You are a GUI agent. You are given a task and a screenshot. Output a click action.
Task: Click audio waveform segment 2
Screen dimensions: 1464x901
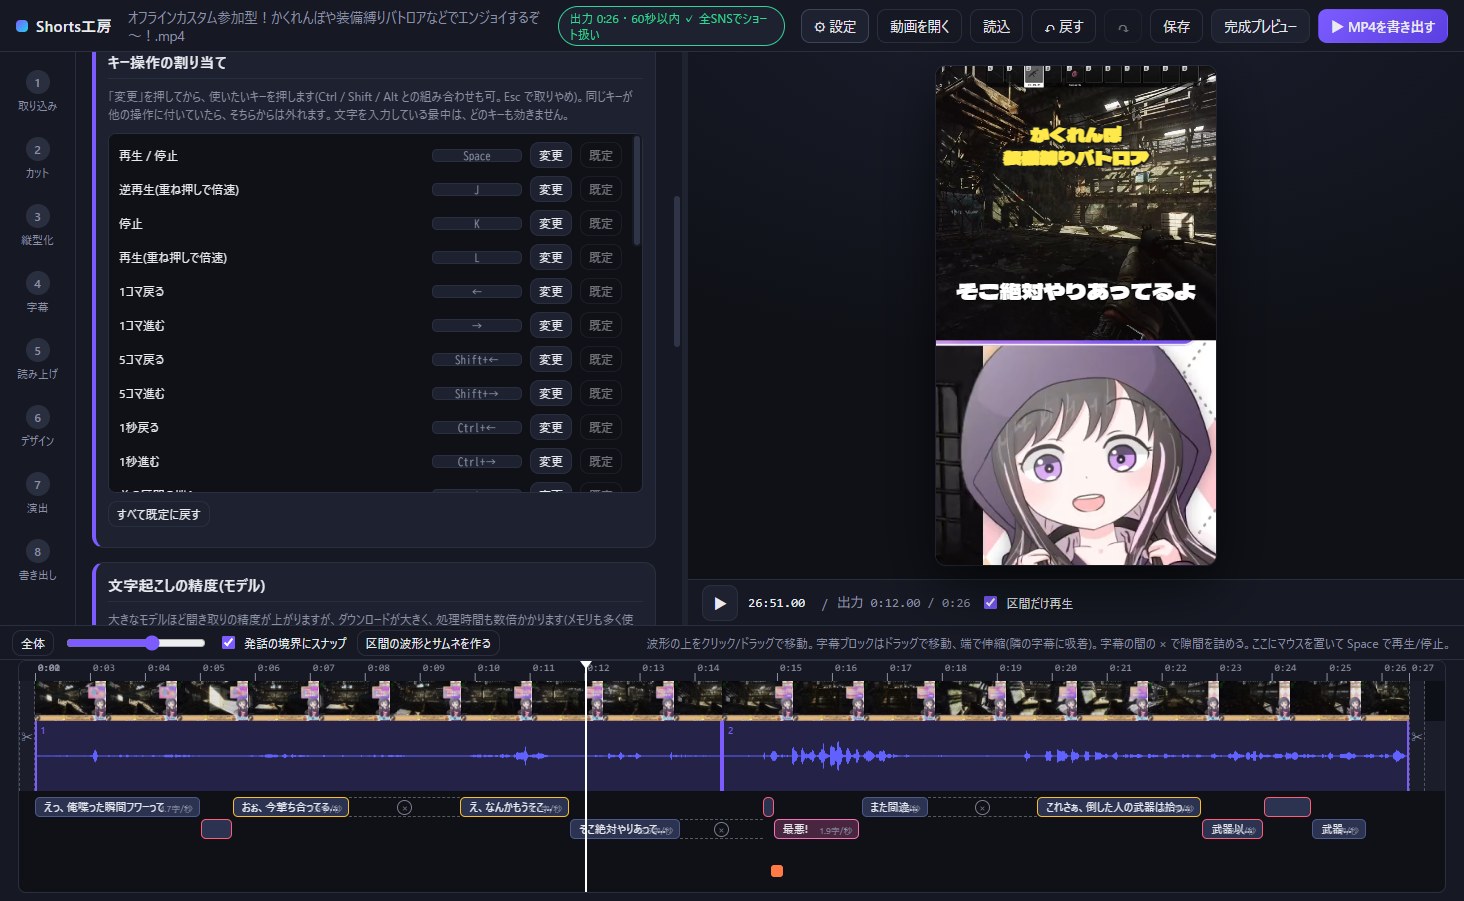click(x=1065, y=756)
